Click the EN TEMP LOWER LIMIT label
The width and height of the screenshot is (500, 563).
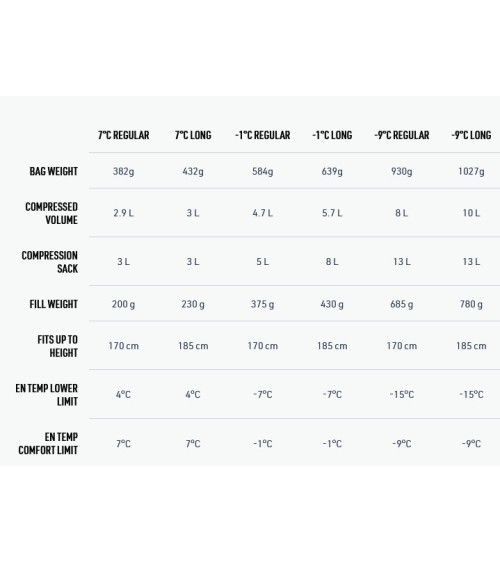point(46,395)
